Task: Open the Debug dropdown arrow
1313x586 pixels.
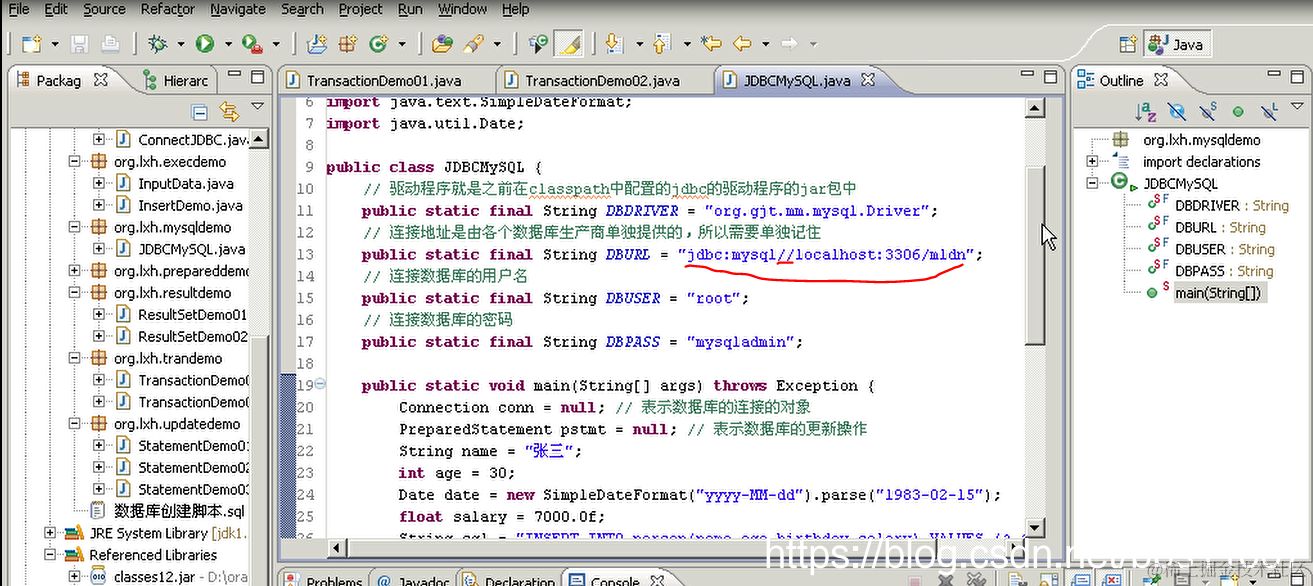Action: [181, 45]
